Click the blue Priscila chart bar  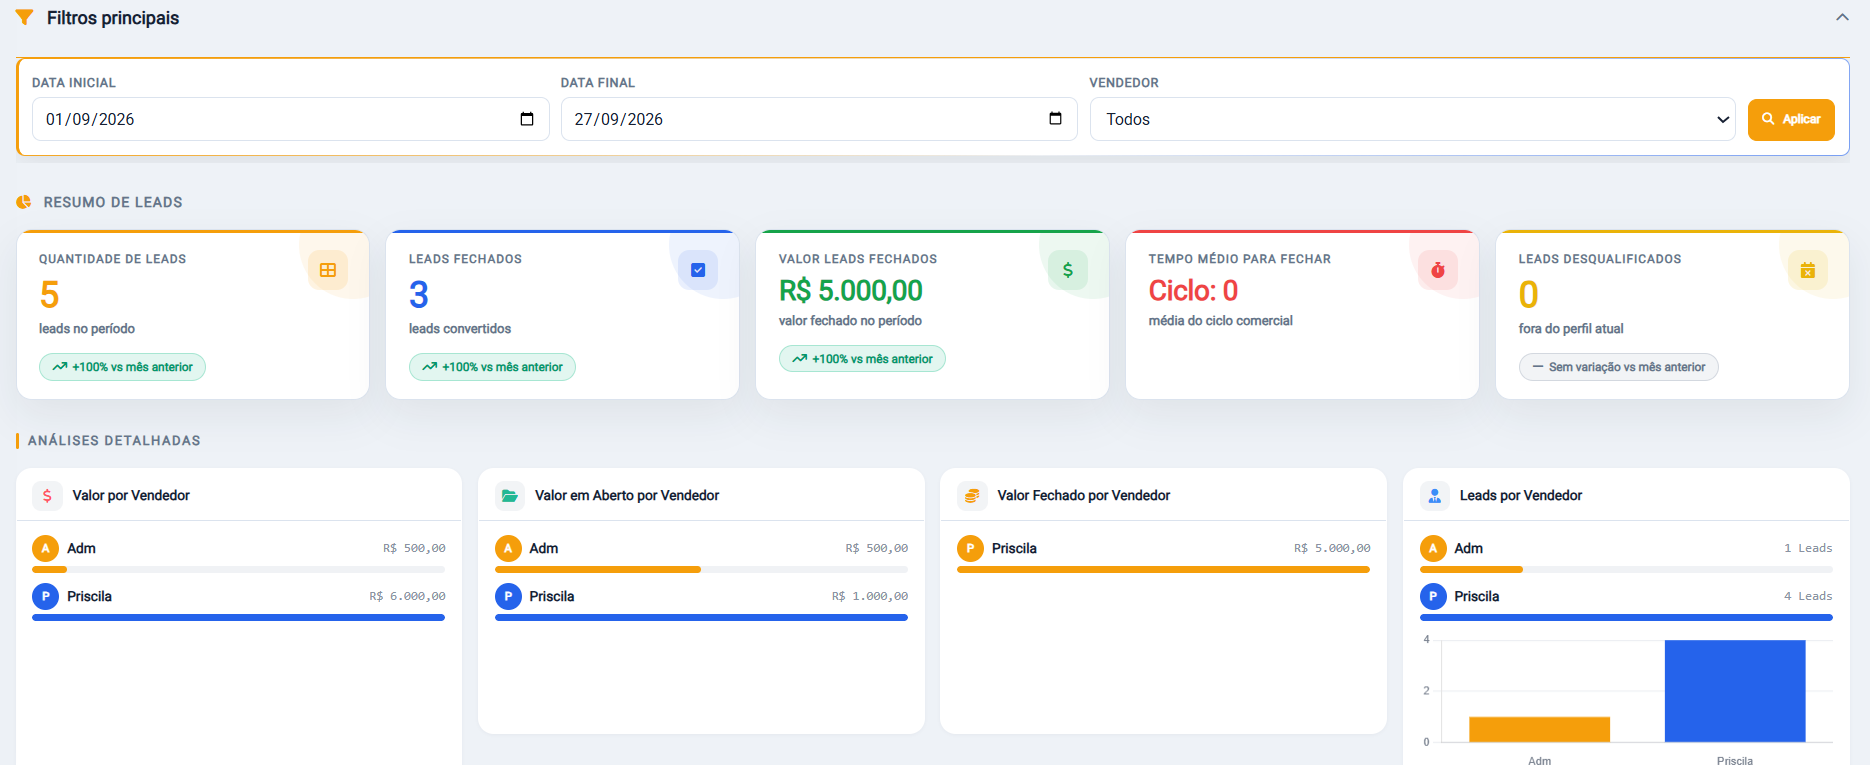[1735, 691]
